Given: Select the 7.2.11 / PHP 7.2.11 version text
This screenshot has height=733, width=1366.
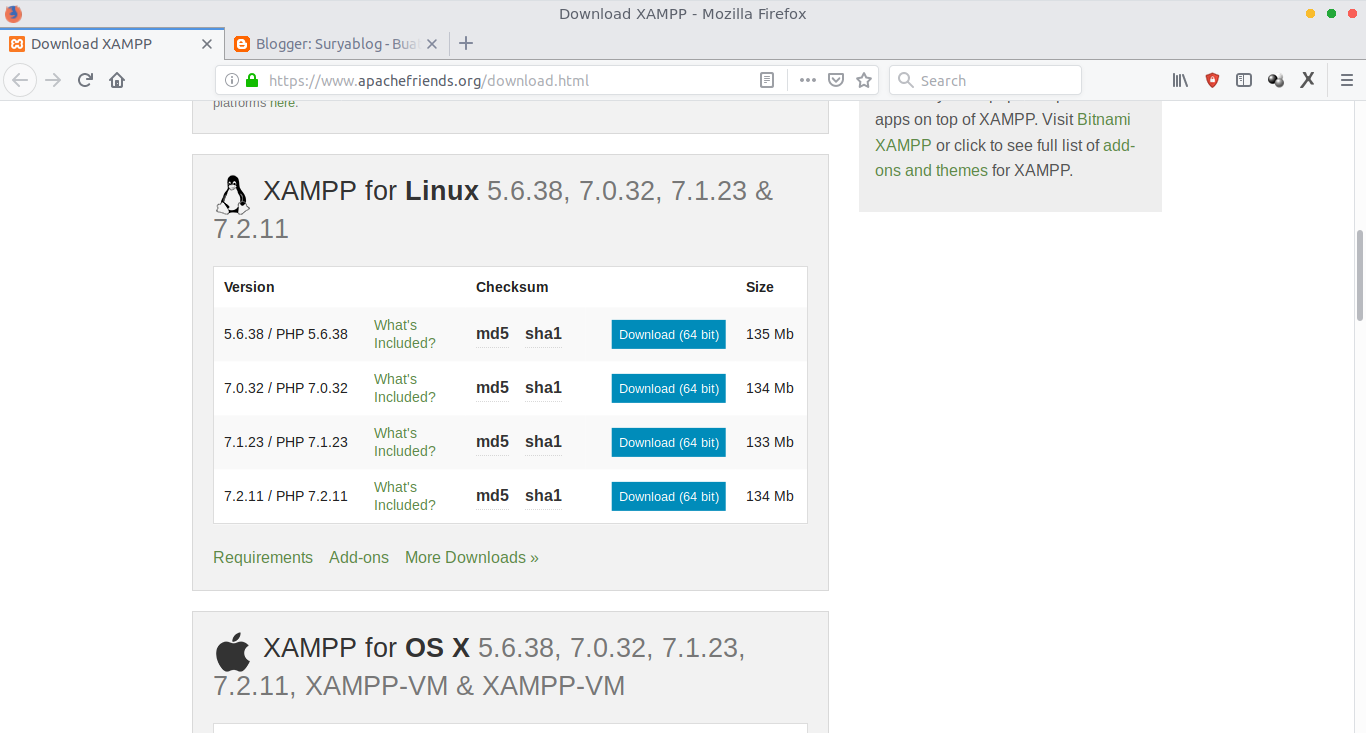Looking at the screenshot, I should click(x=286, y=496).
